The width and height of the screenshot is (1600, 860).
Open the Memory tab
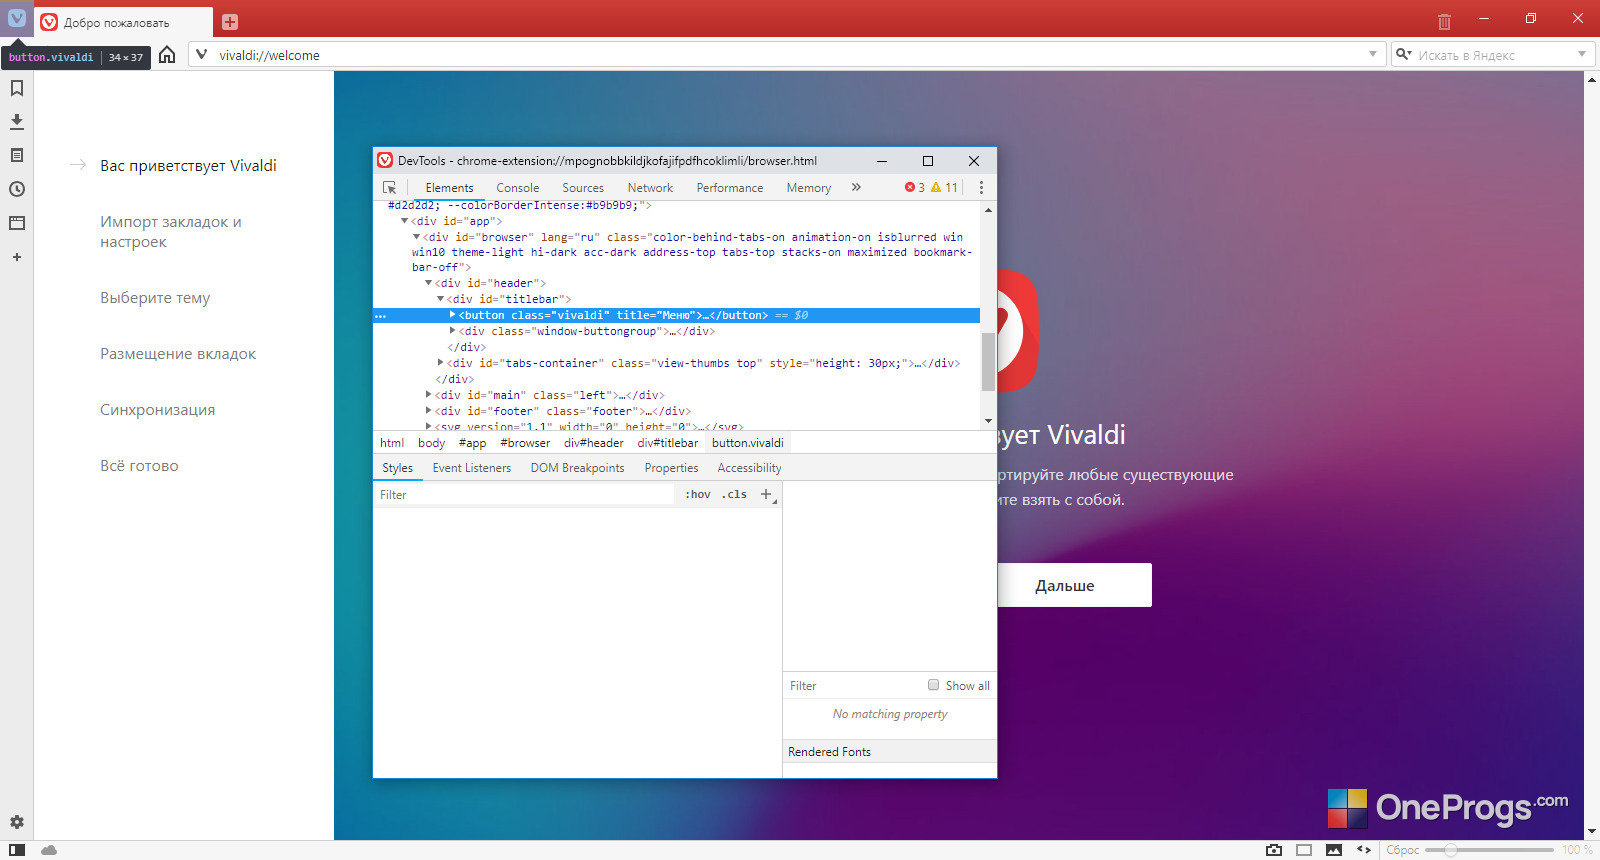(x=809, y=188)
